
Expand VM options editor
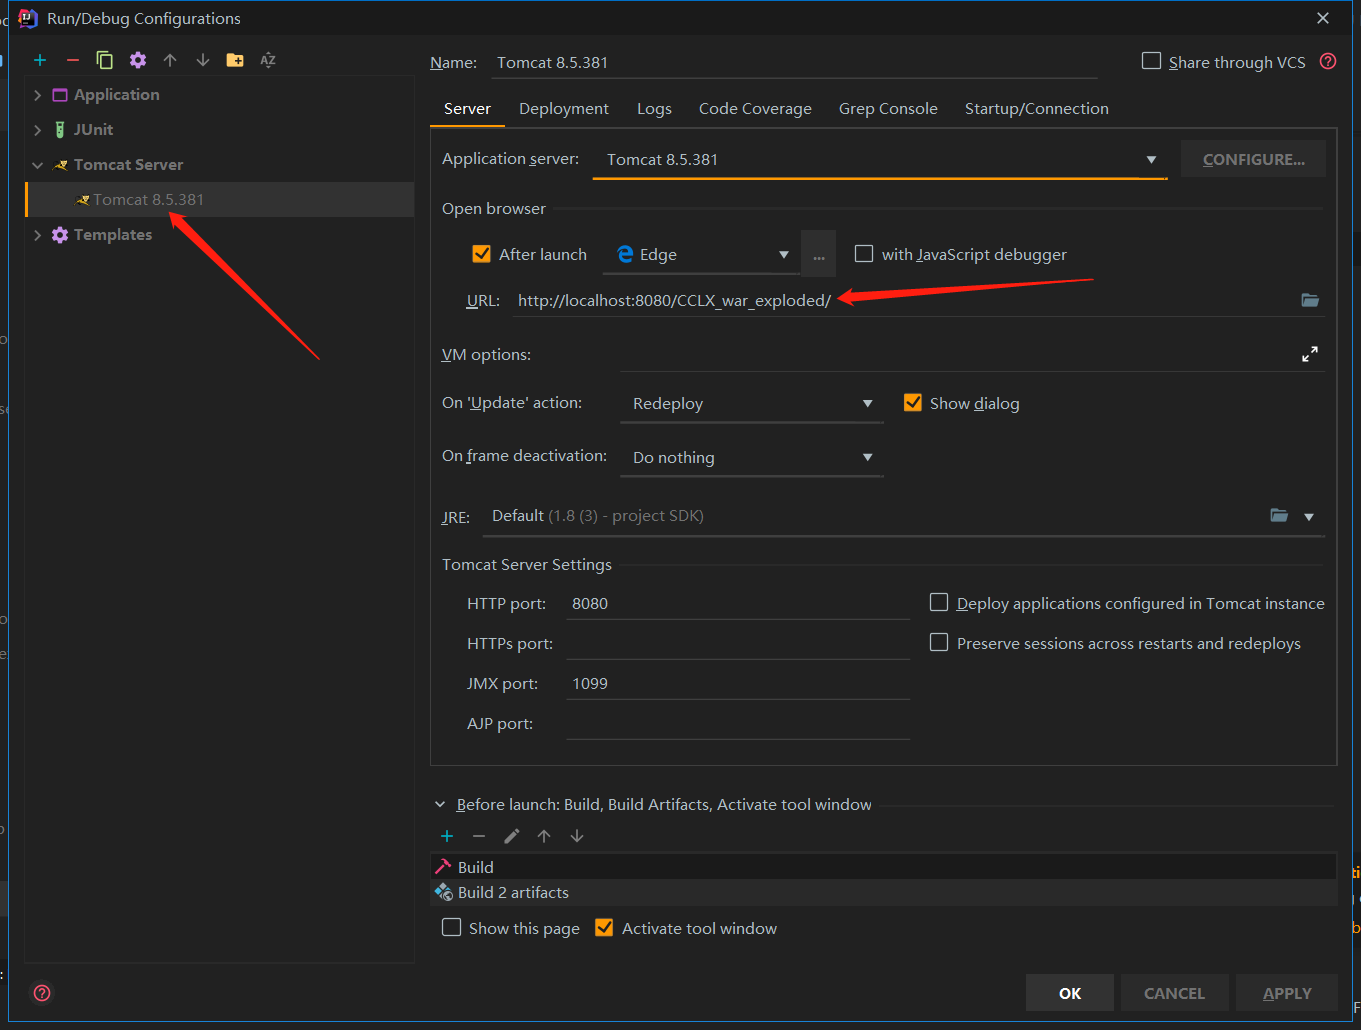(x=1310, y=353)
